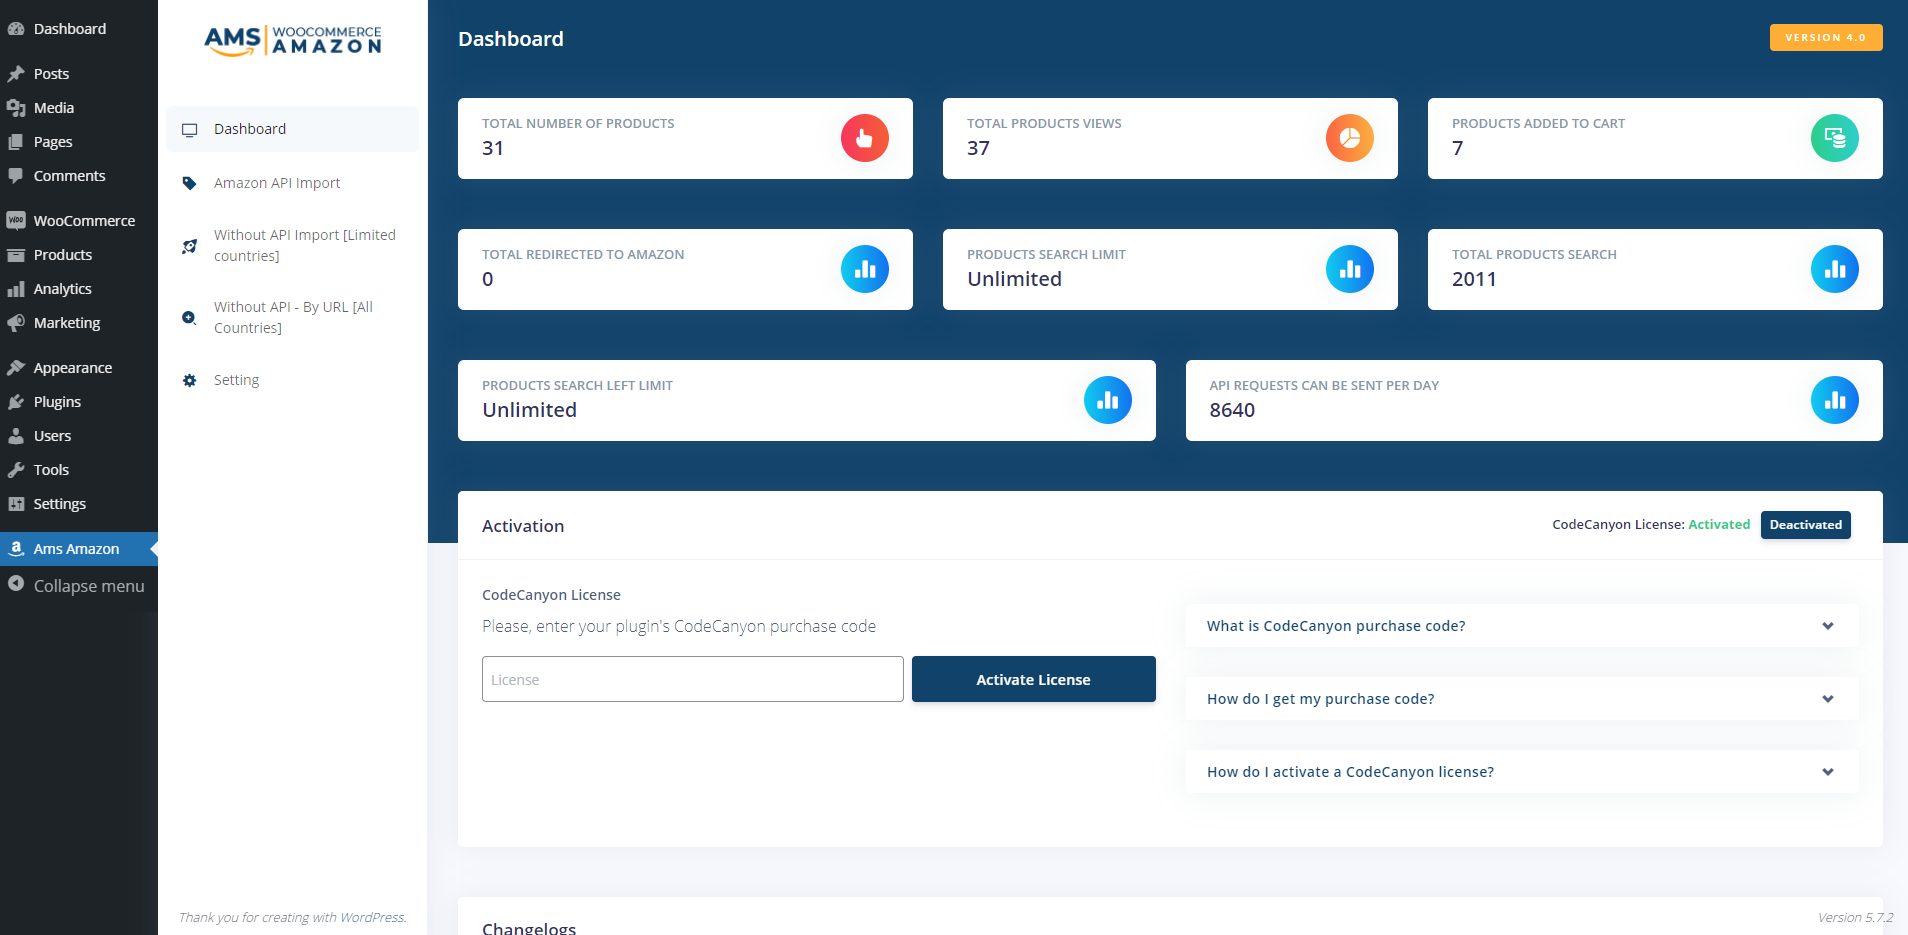Click the Pages icon in the sidebar
This screenshot has width=1908, height=935.
(16, 142)
